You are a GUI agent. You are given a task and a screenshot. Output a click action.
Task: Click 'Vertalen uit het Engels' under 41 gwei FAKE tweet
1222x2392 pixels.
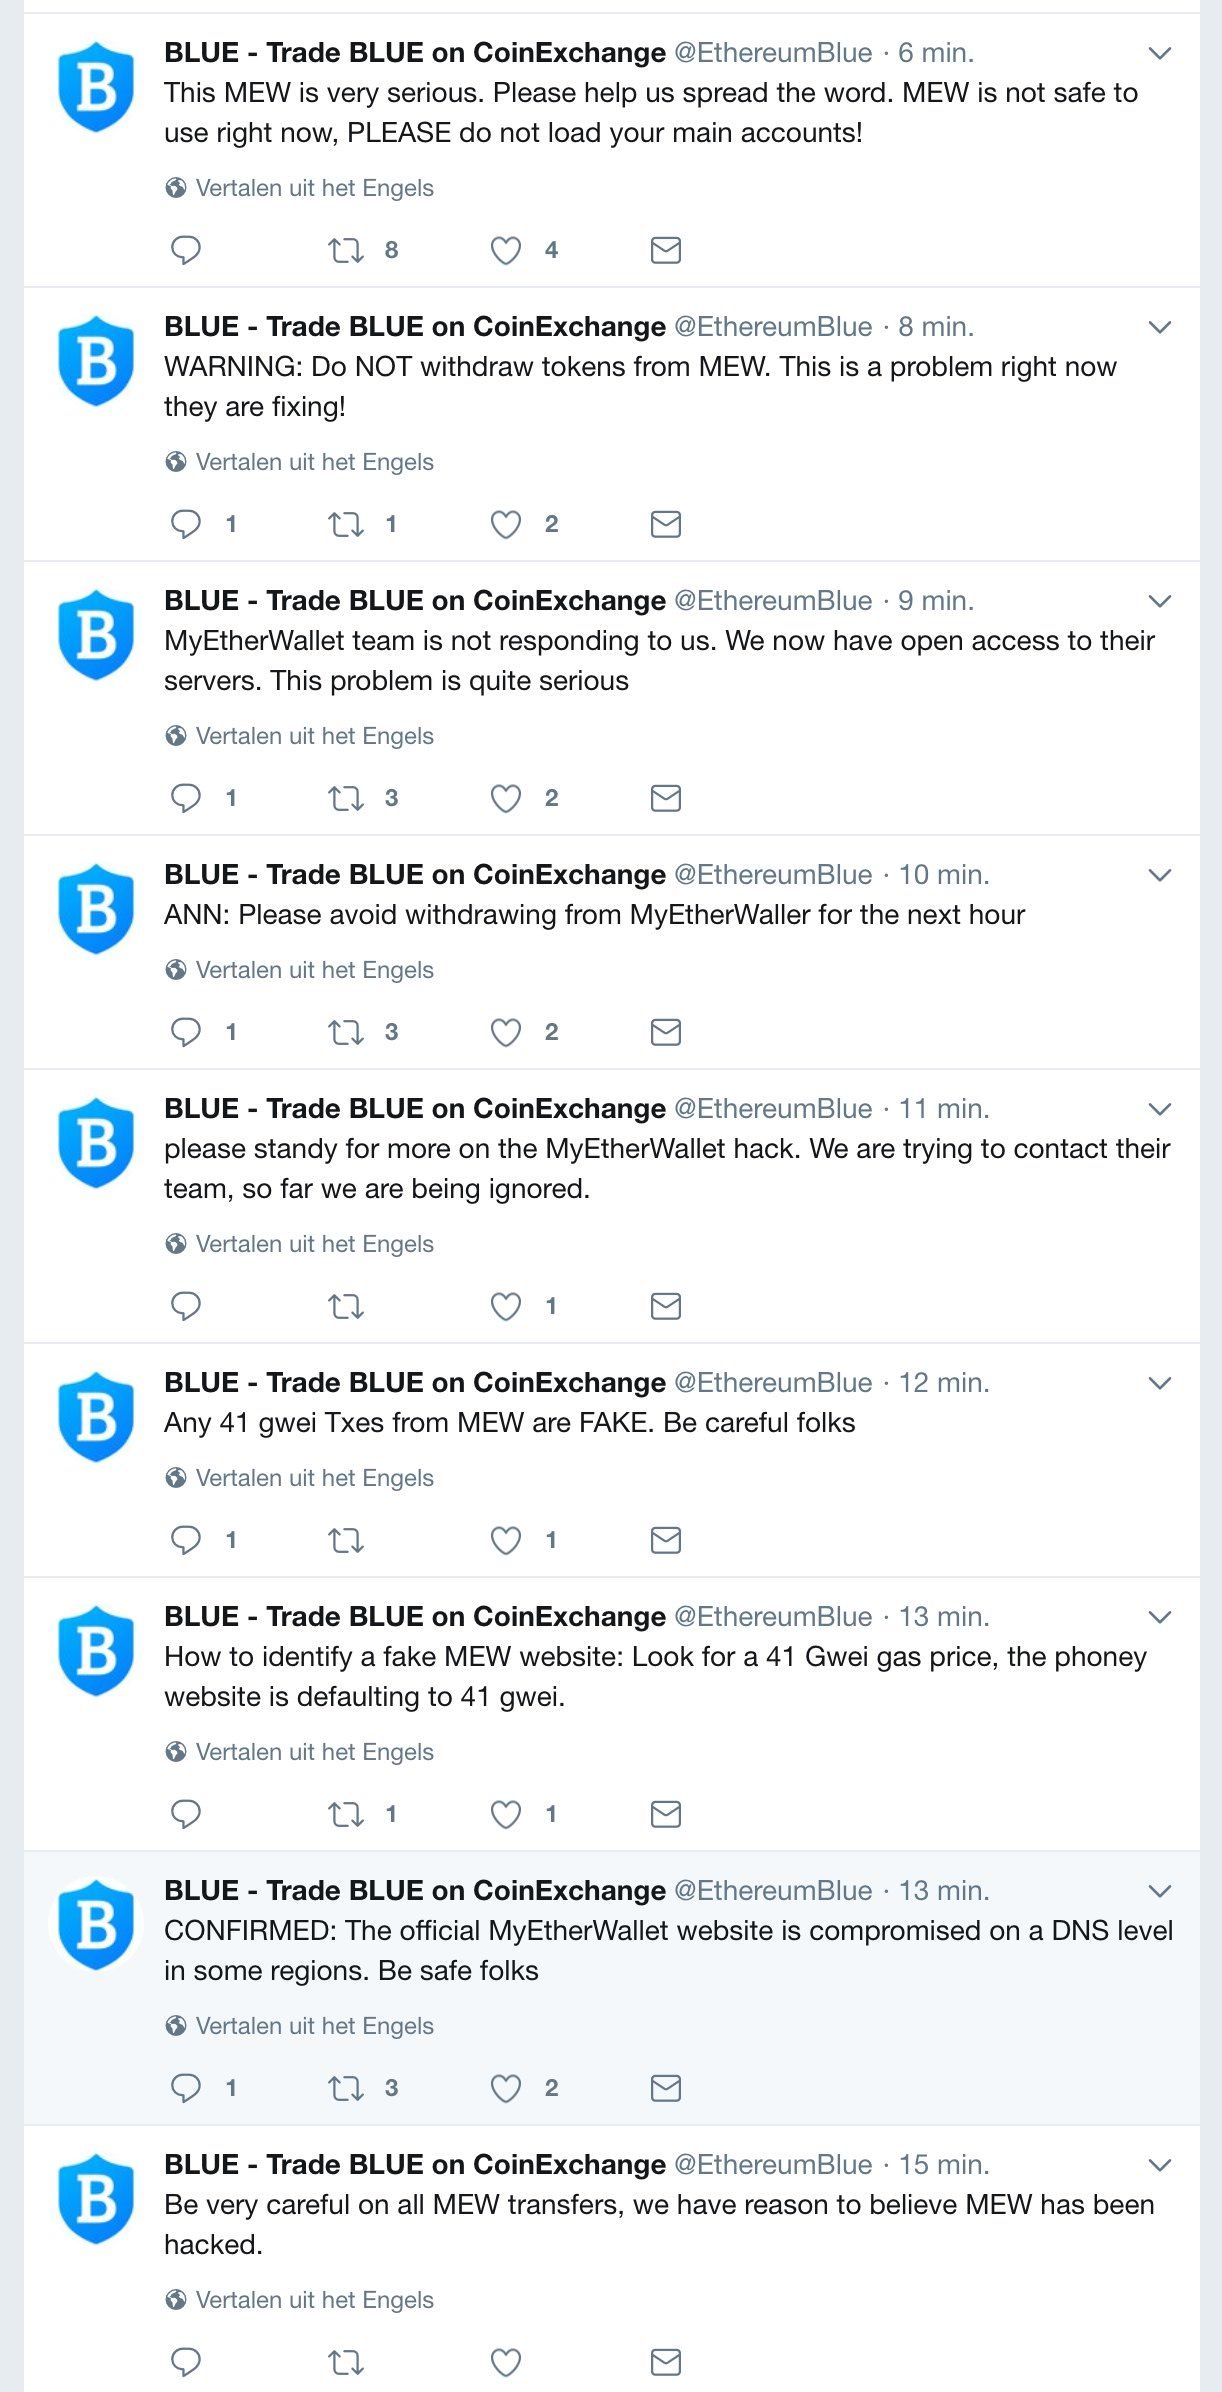(314, 1478)
